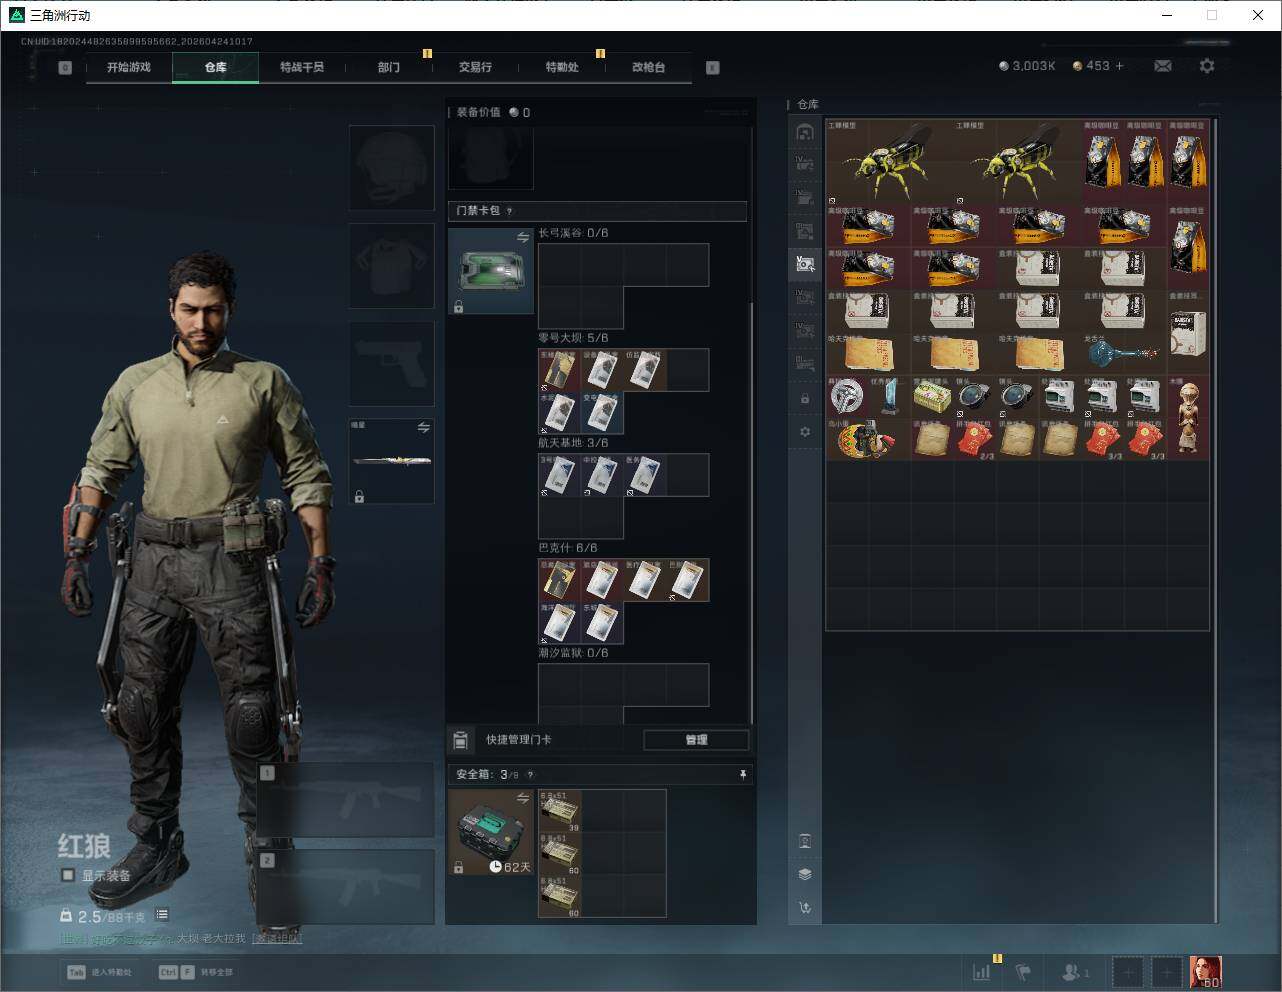This screenshot has width=1282, height=992.
Task: Click the sort warehouse icon
Action: (805, 908)
